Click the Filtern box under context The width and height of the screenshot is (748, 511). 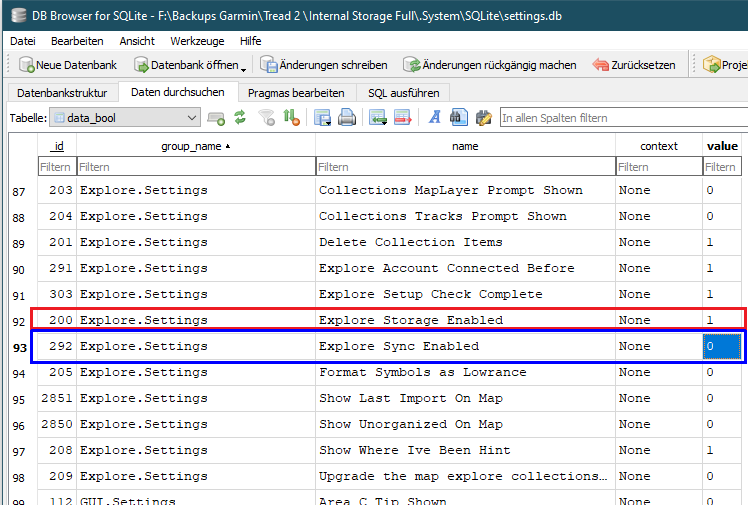[659, 167]
